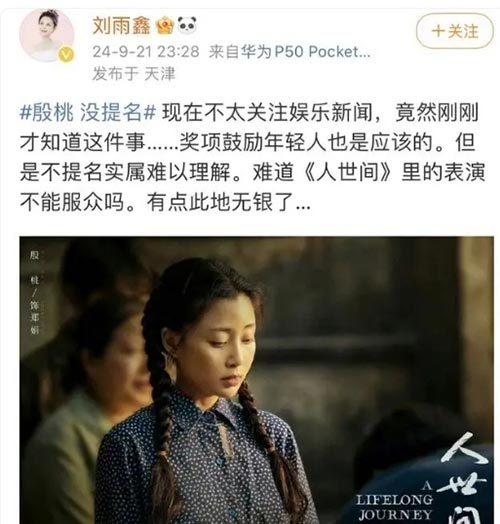Click the crown membership icon beside username
500x524 pixels.
tap(165, 25)
